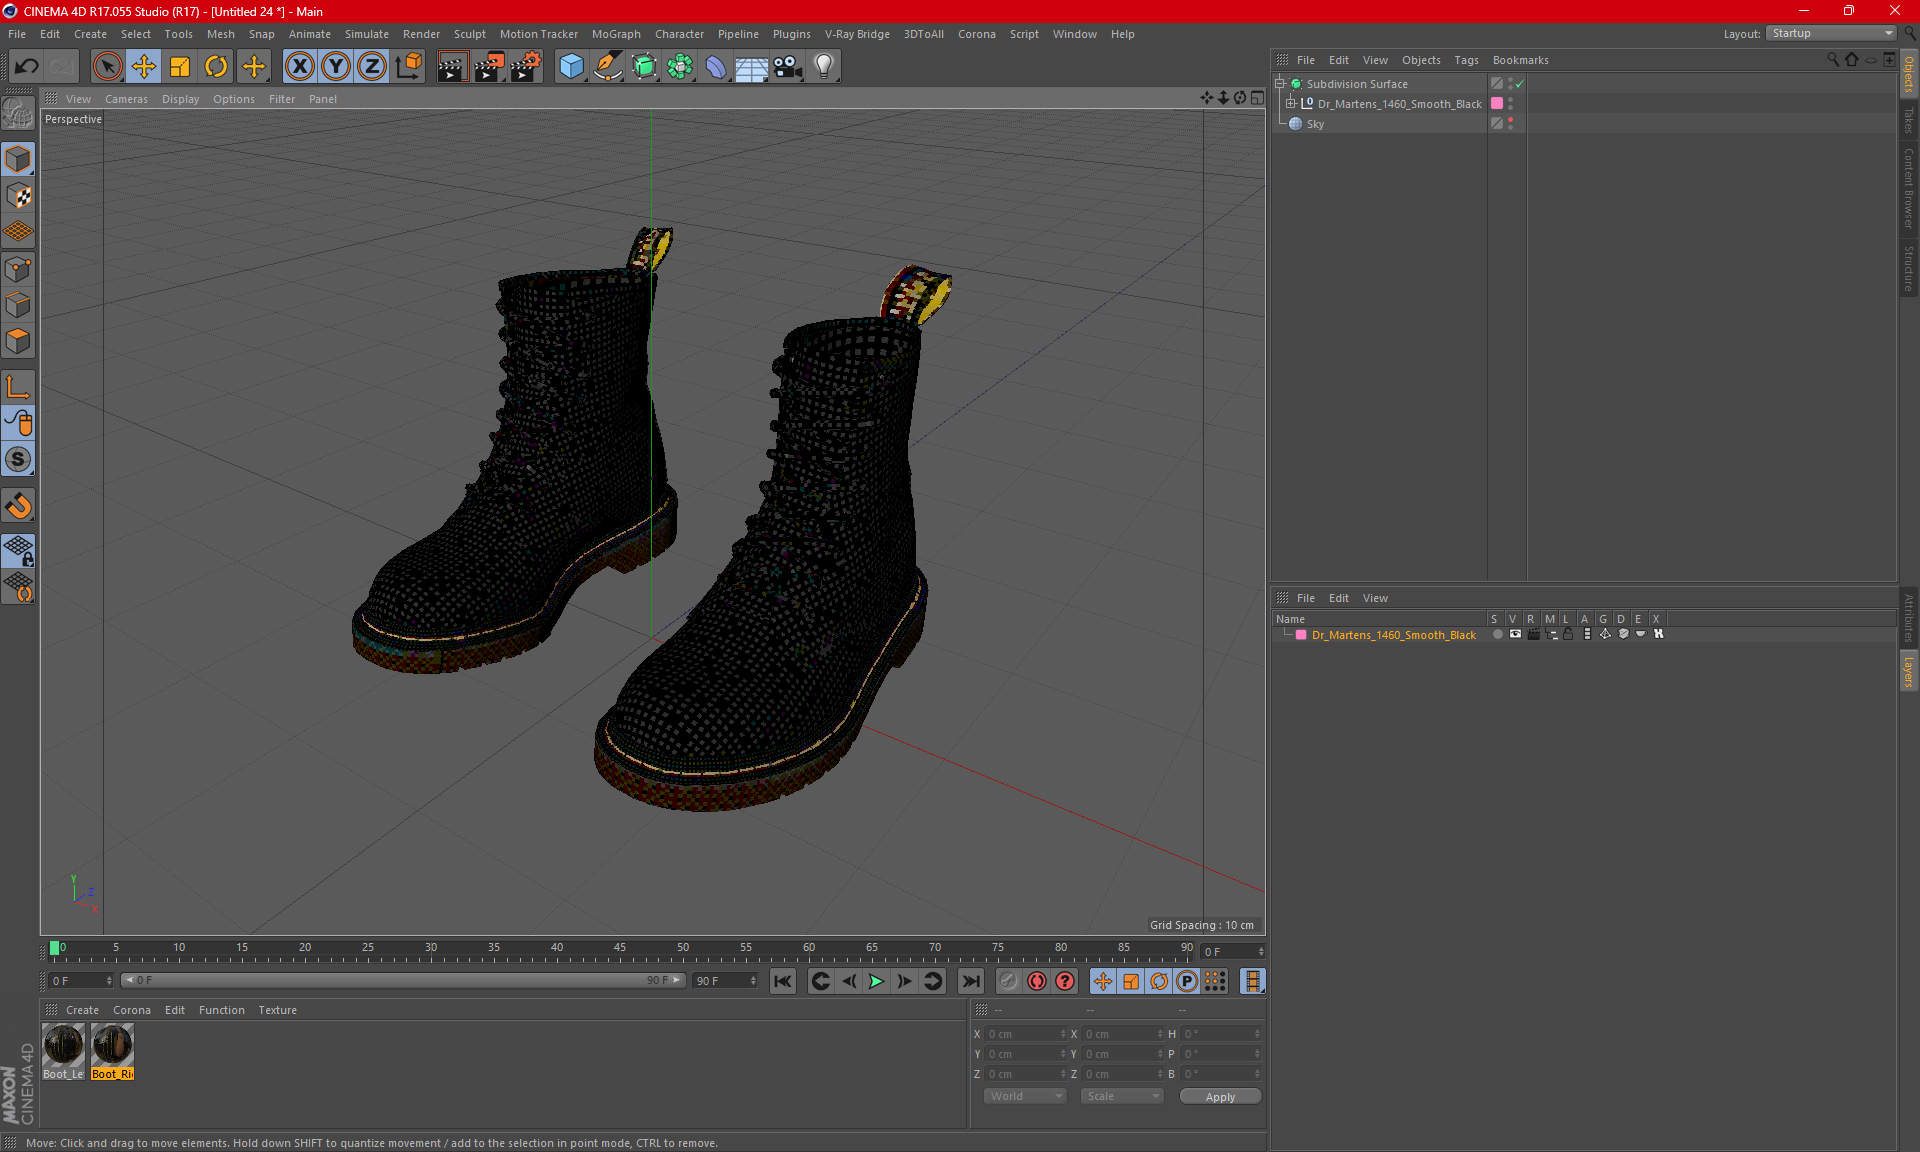Click the Coordinate System icon

pos(408,66)
